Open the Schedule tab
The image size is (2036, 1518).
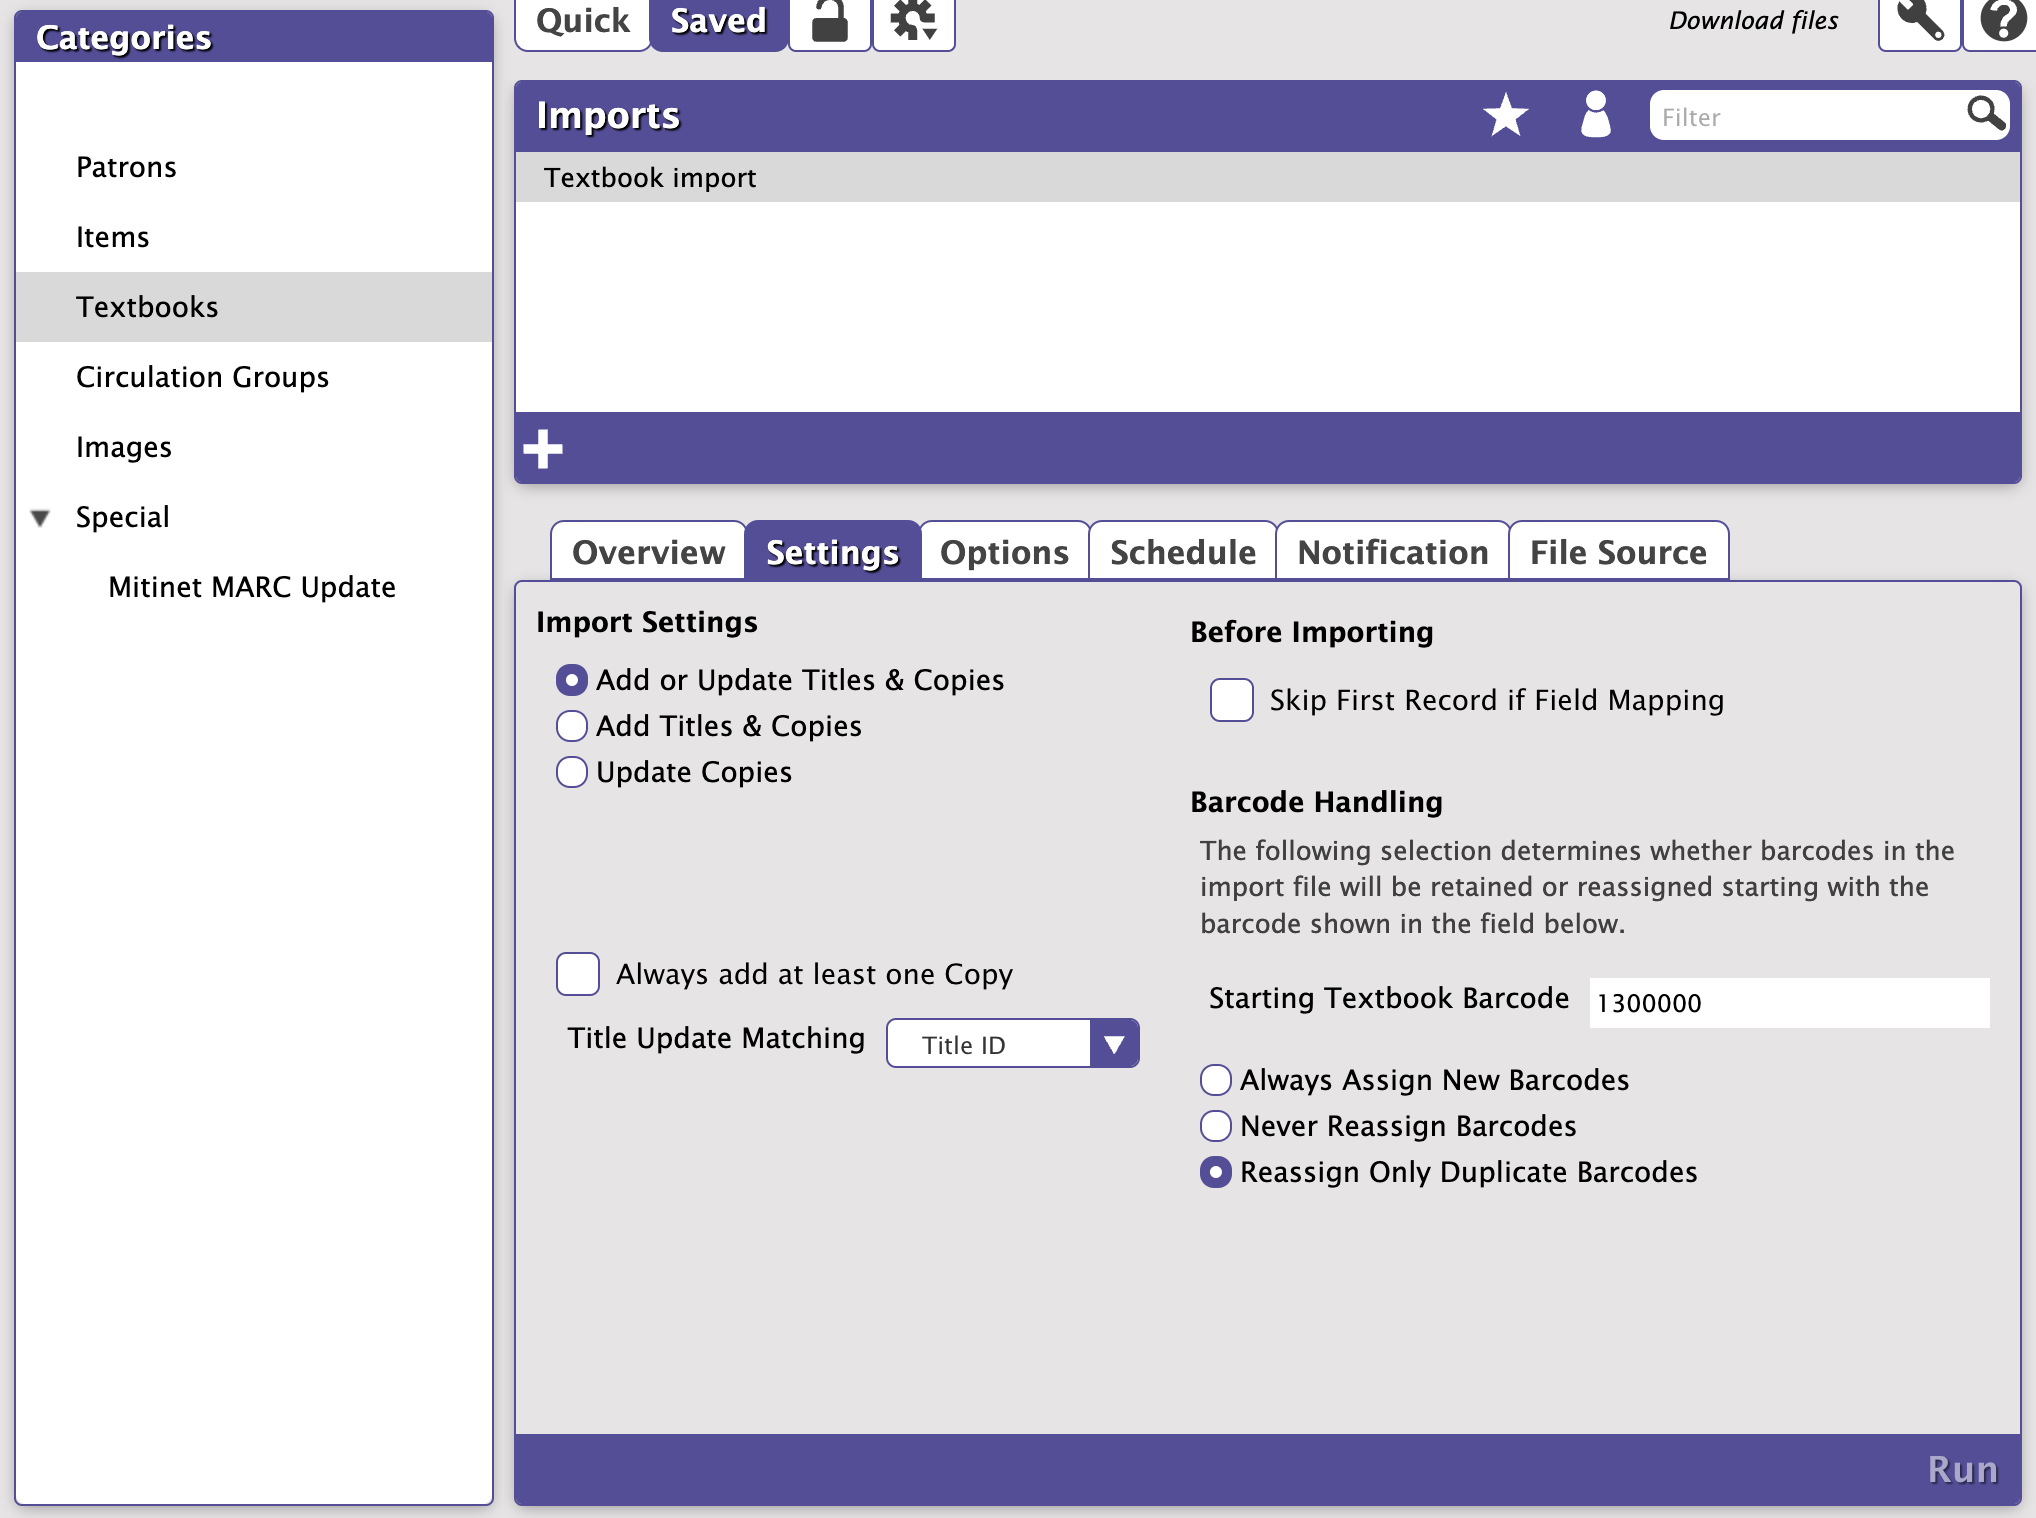pos(1182,552)
